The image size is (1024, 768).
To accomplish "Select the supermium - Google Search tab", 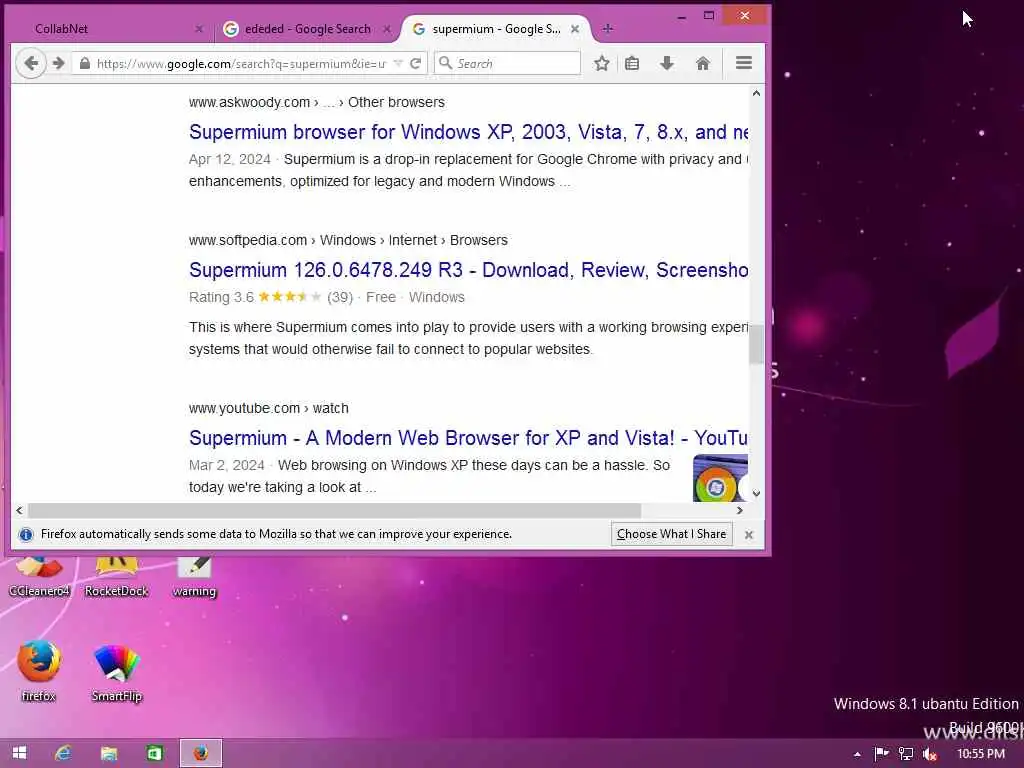I will coord(496,29).
